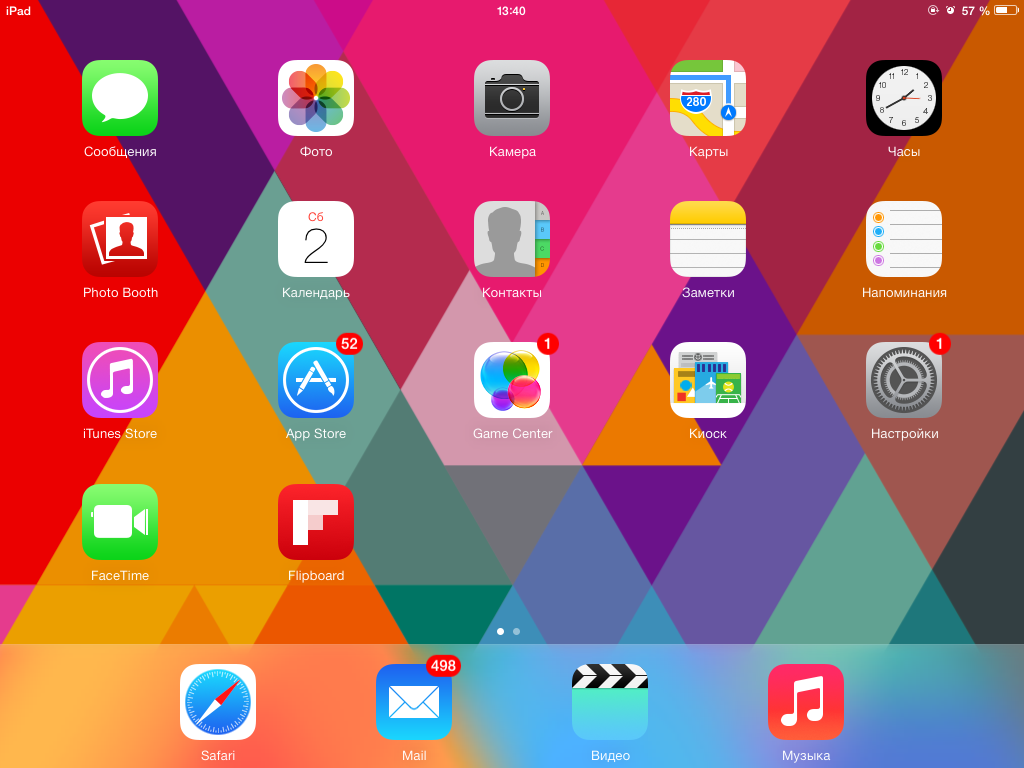Open the App Store app

click(316, 380)
